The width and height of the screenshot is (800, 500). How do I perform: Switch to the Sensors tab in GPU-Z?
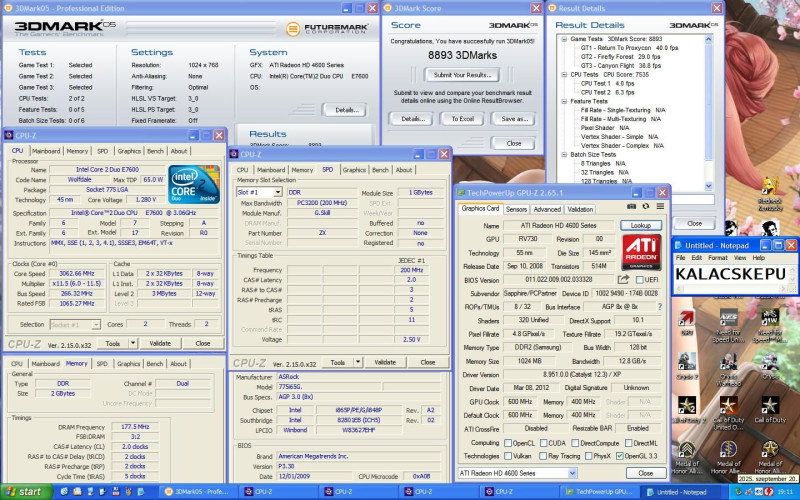click(516, 209)
